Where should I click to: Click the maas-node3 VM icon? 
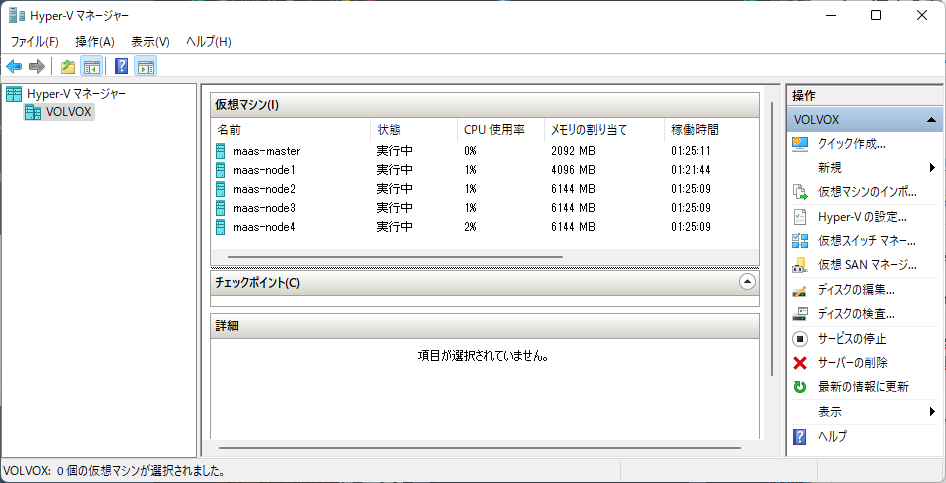pyautogui.click(x=221, y=208)
